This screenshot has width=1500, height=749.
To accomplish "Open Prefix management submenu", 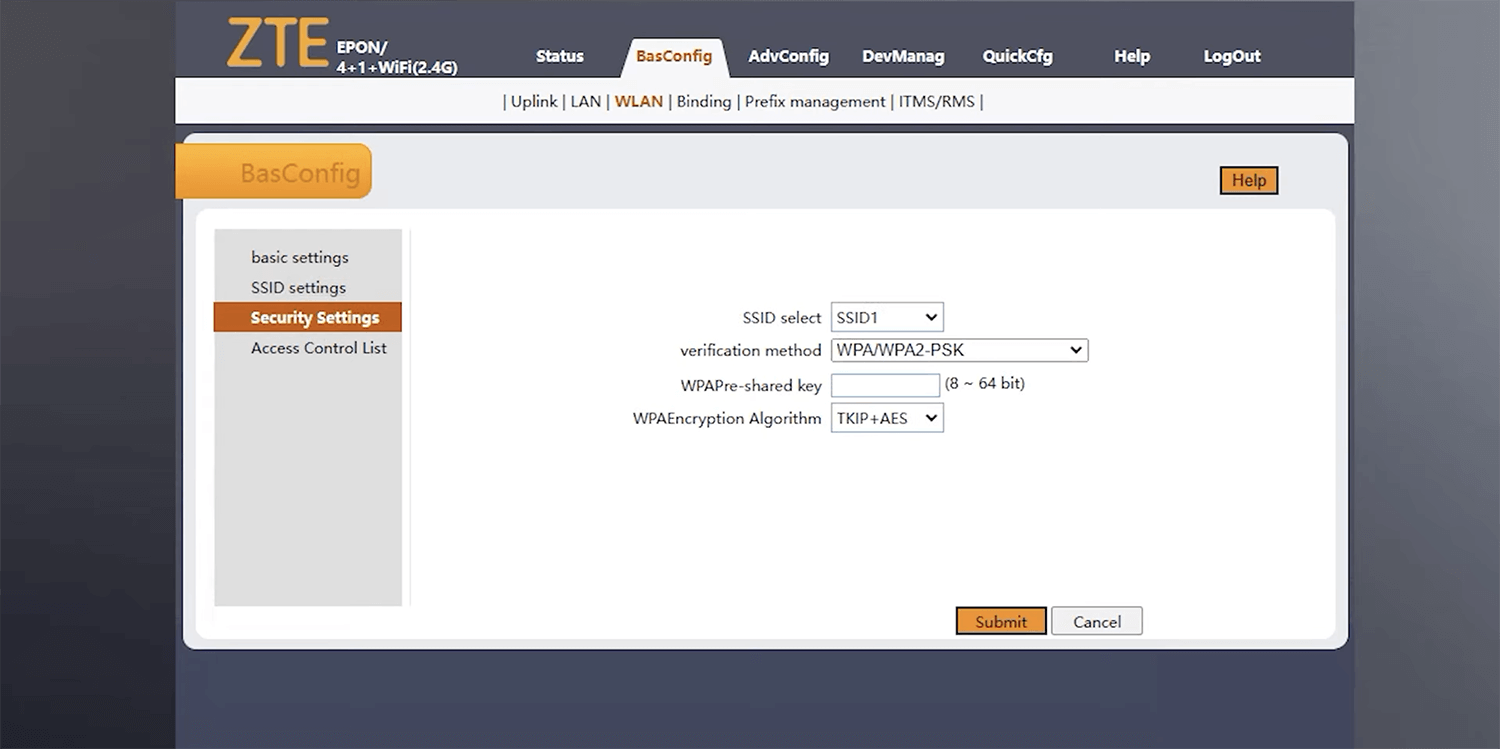I will (815, 101).
